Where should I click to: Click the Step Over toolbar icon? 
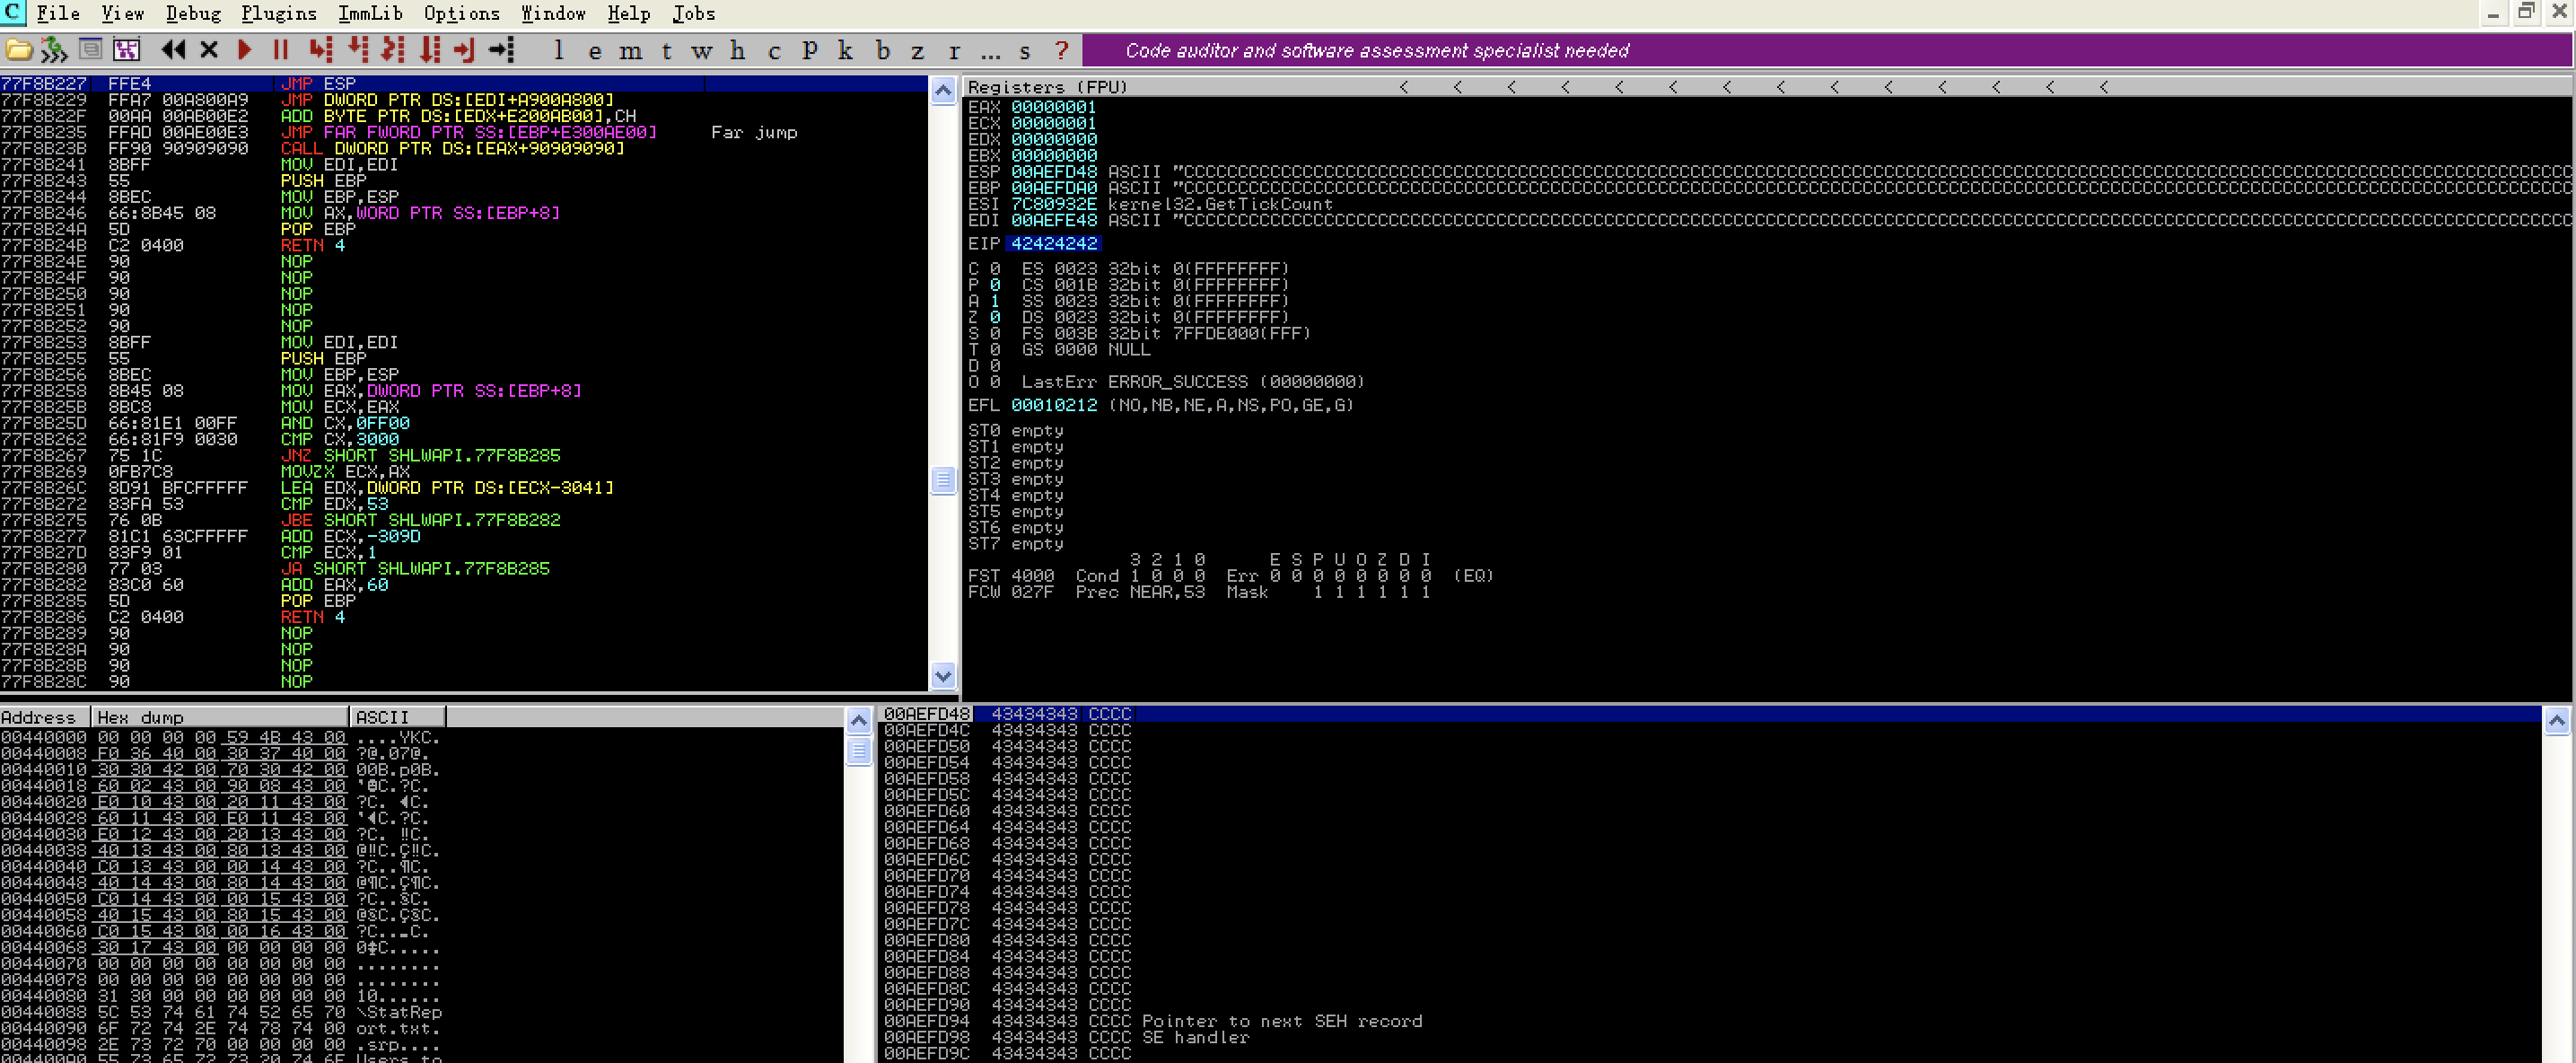click(357, 50)
